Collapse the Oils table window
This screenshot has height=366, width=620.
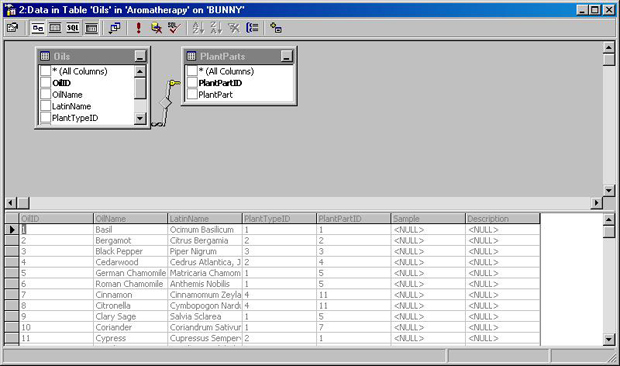point(140,56)
